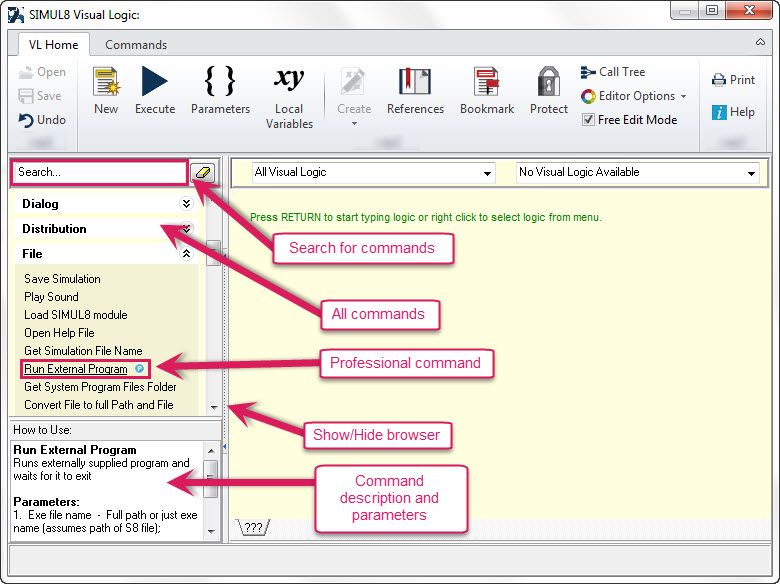
Task: Click the Protect padlock icon
Action: [x=549, y=81]
